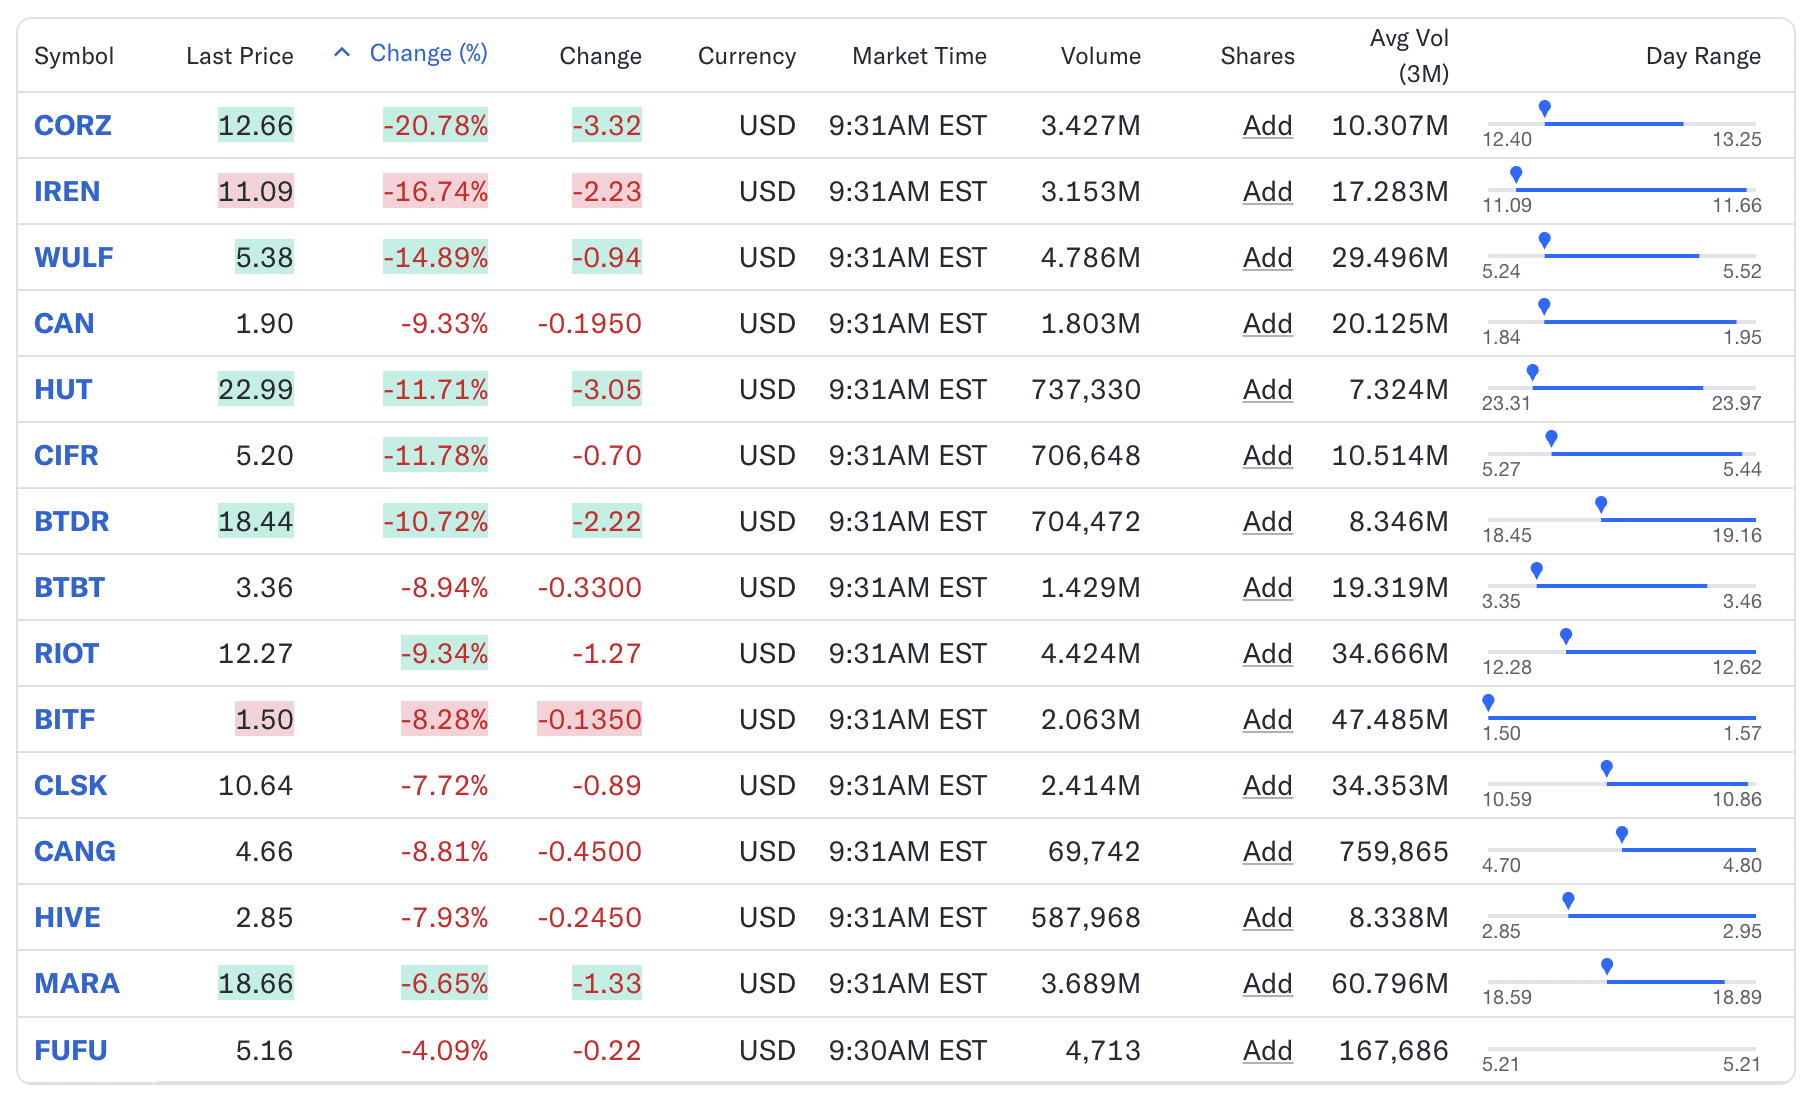Screen dimensions: 1820x1112
Task: Open the HIVE ticker link
Action: (x=67, y=917)
